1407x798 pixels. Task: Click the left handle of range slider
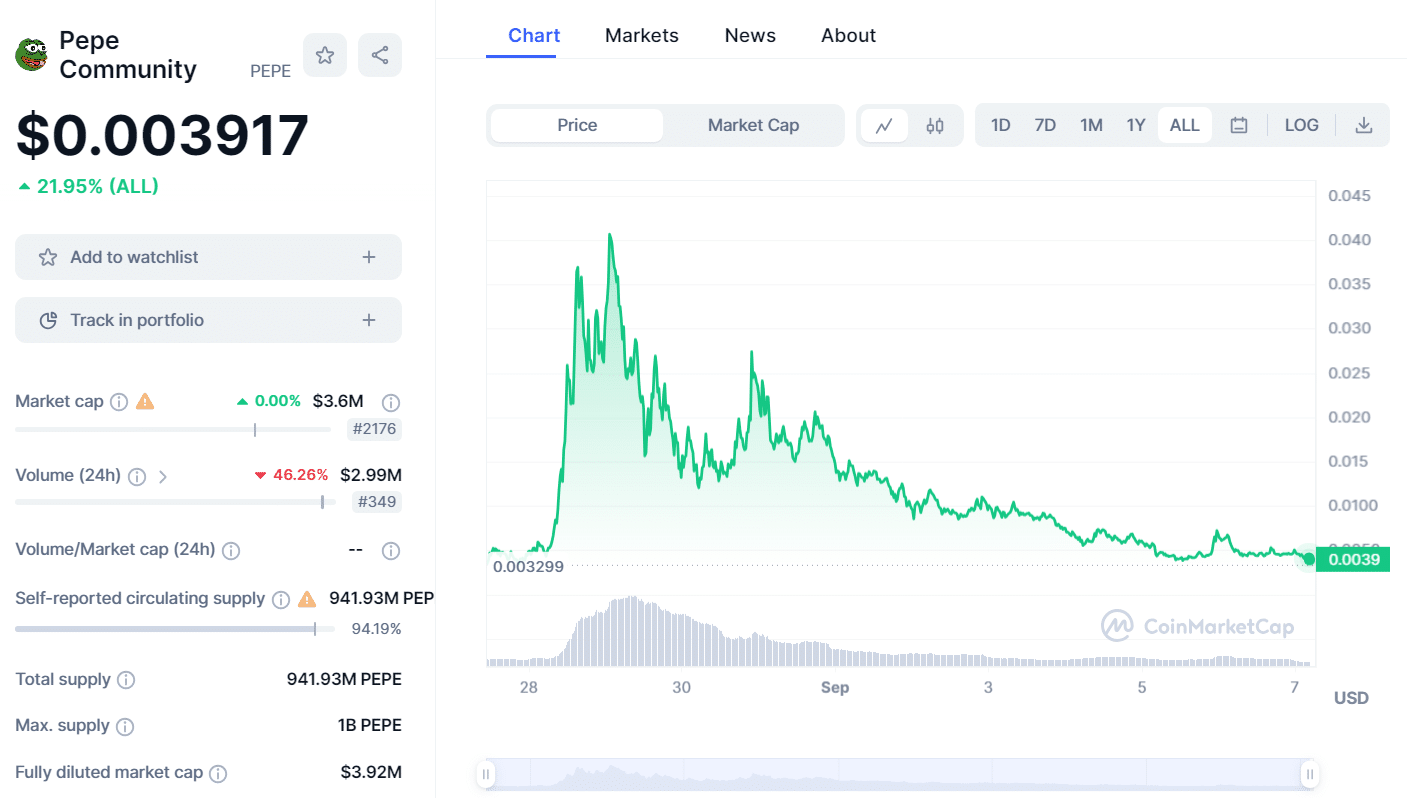click(x=486, y=773)
